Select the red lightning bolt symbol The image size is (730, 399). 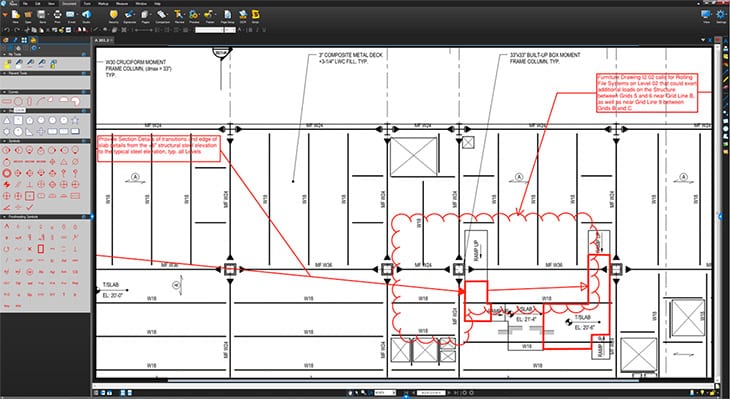pos(7,184)
